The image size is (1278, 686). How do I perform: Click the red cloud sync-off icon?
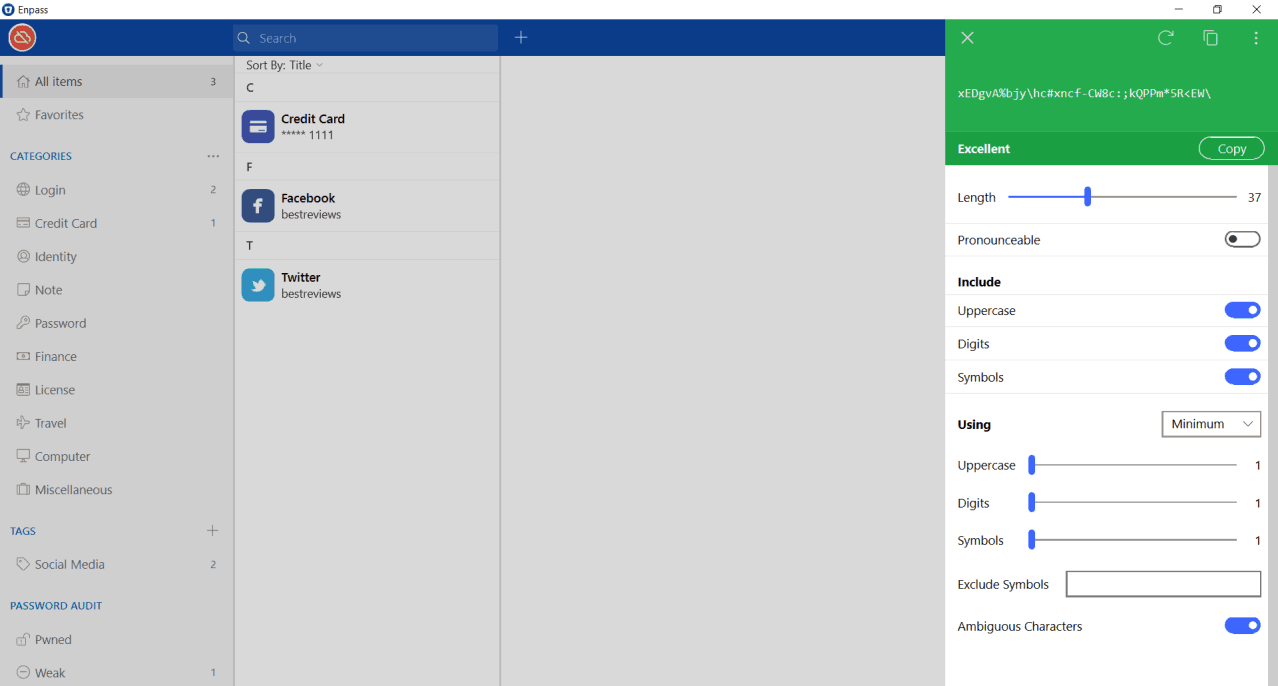(22, 38)
